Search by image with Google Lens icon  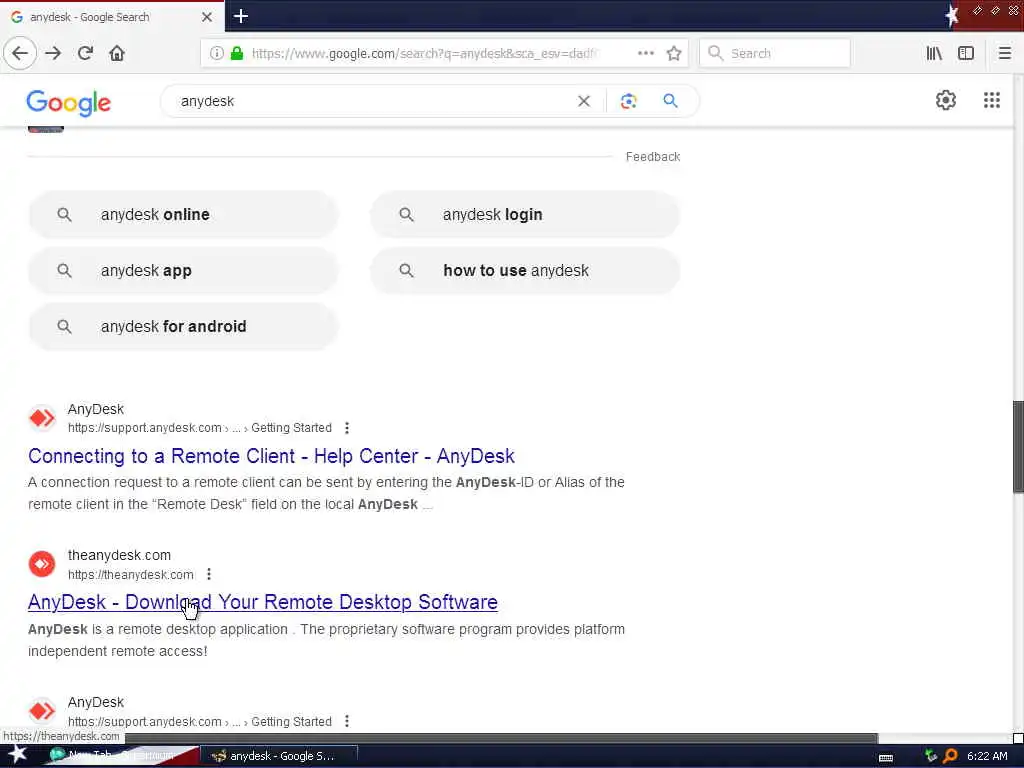(x=628, y=101)
